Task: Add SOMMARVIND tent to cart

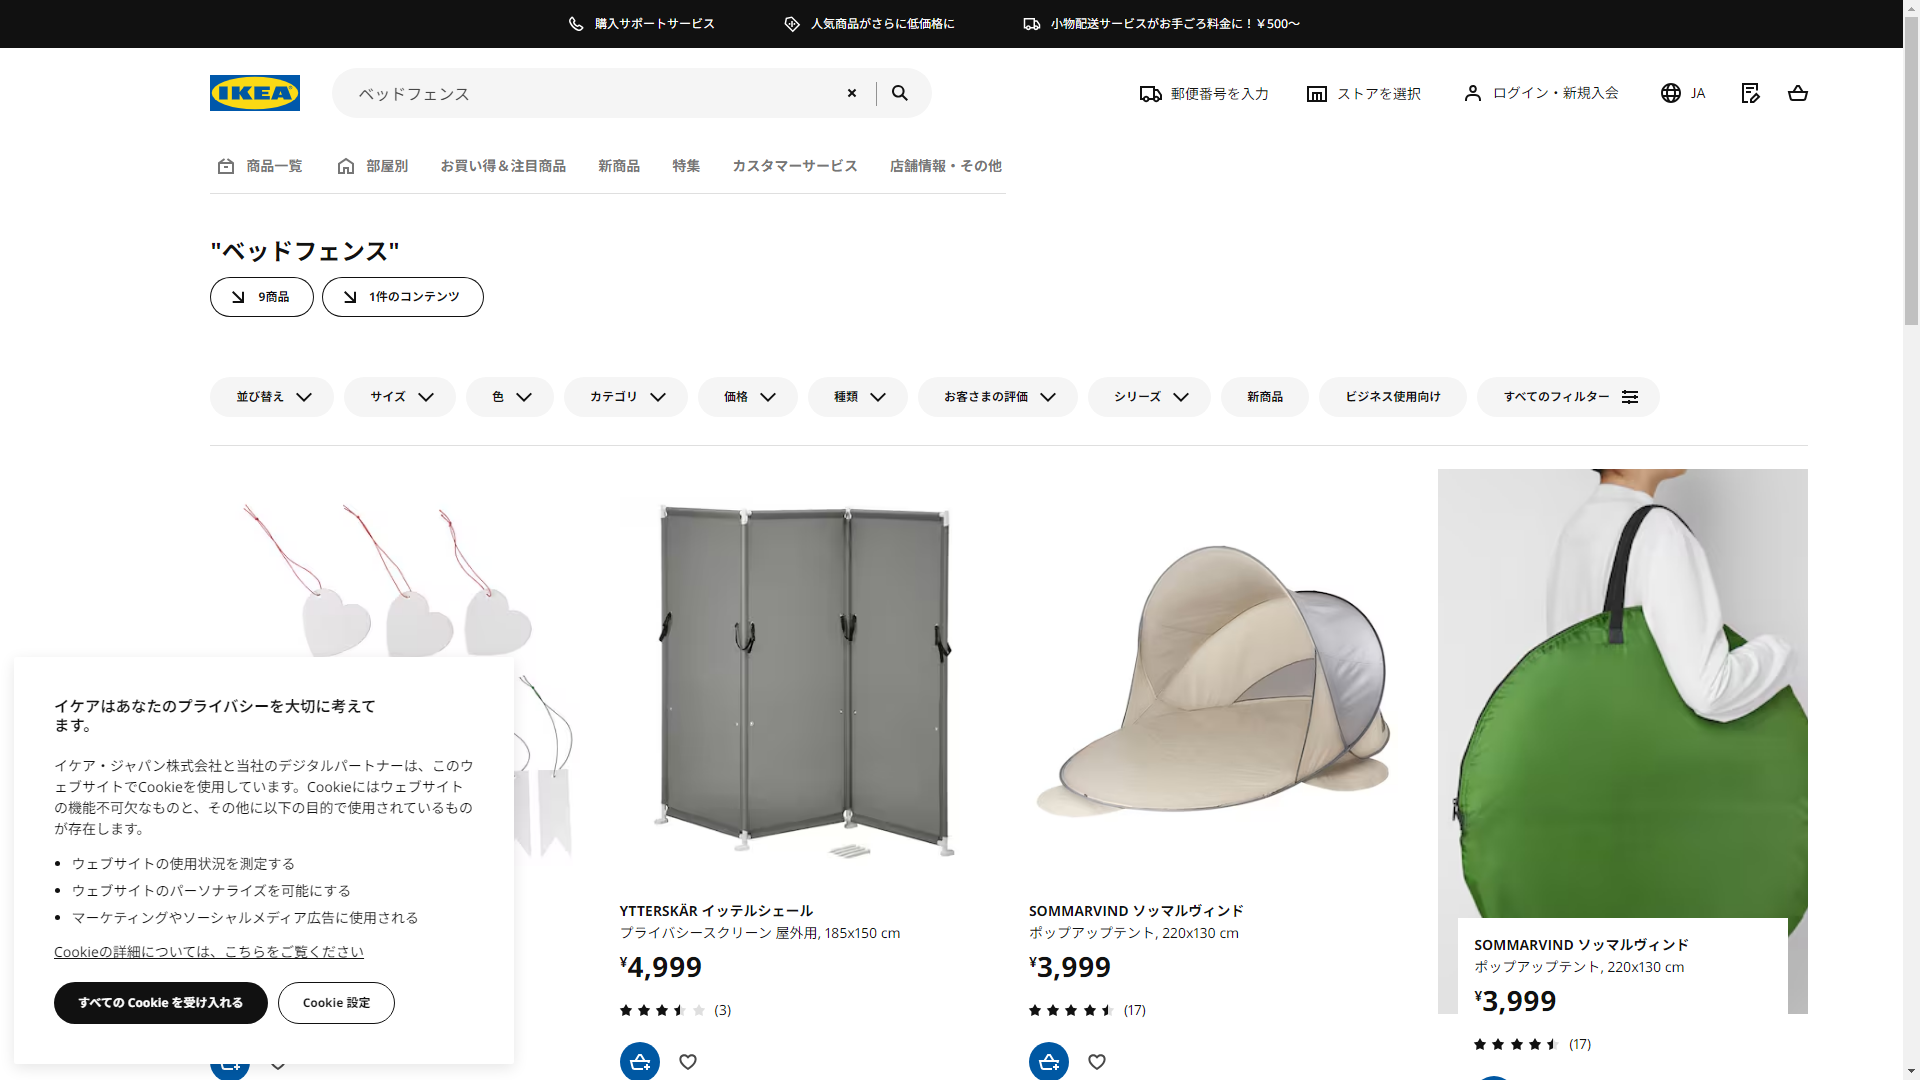Action: [1049, 1061]
